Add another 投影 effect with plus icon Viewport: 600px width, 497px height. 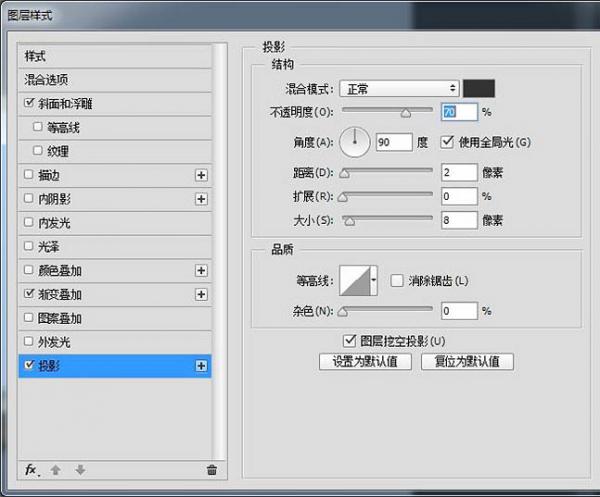click(x=201, y=366)
